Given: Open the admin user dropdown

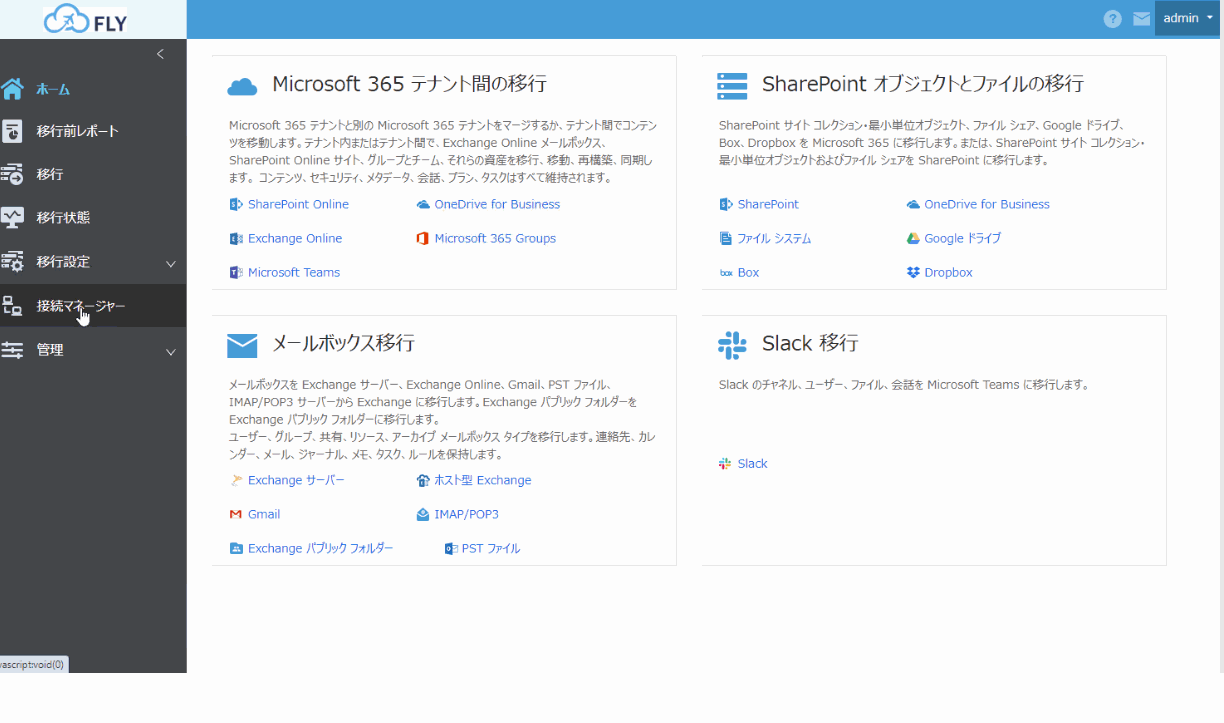Looking at the screenshot, I should 1187,18.
